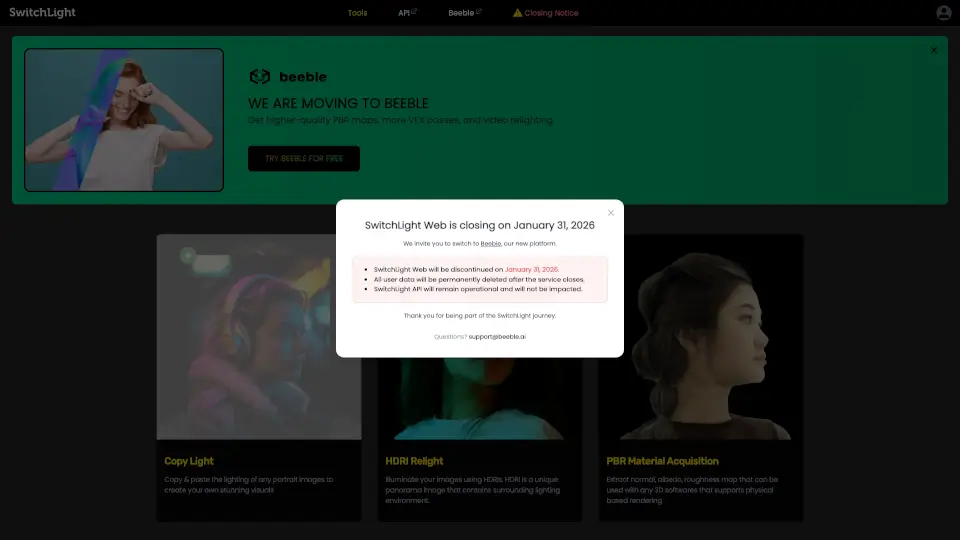Select the banner photo of the woman
960x540 pixels.
(123, 119)
